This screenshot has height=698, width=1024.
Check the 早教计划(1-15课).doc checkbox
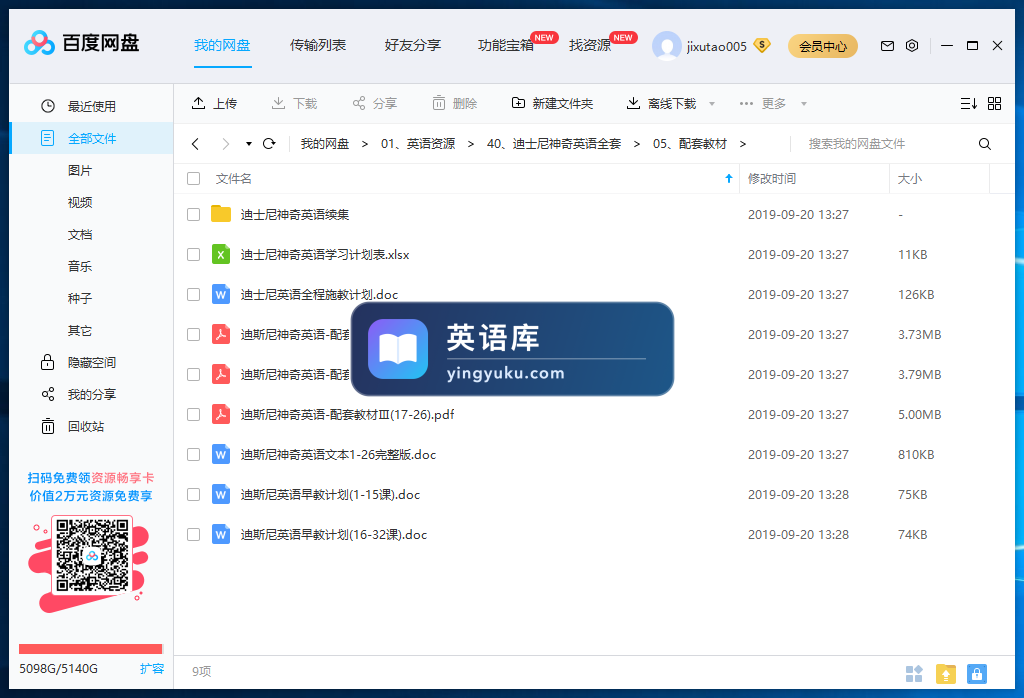(x=193, y=494)
